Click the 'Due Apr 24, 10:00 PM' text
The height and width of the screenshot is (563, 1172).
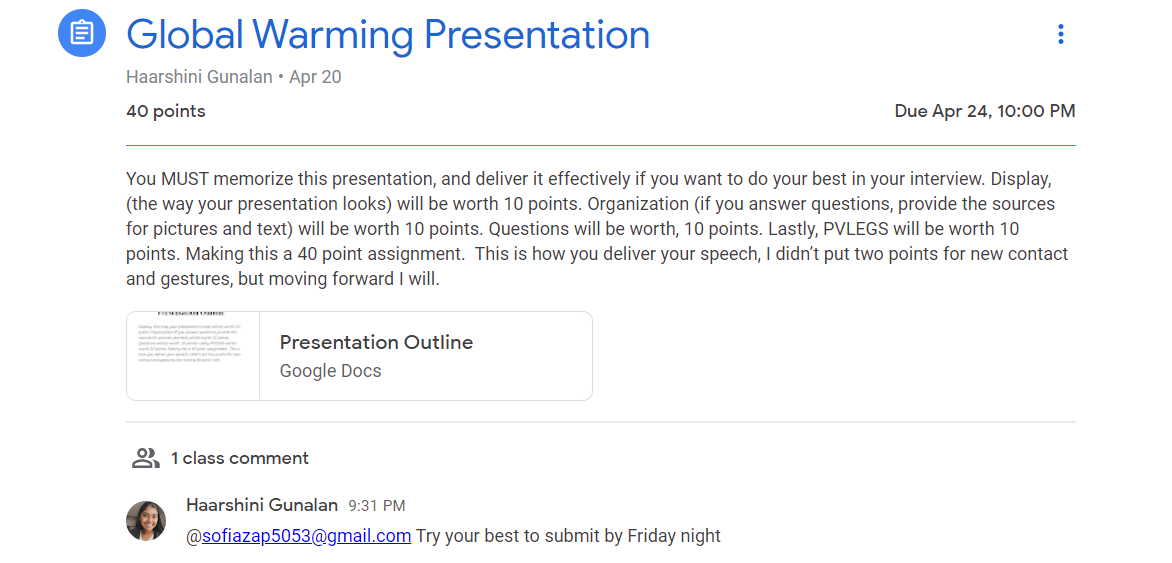[984, 111]
